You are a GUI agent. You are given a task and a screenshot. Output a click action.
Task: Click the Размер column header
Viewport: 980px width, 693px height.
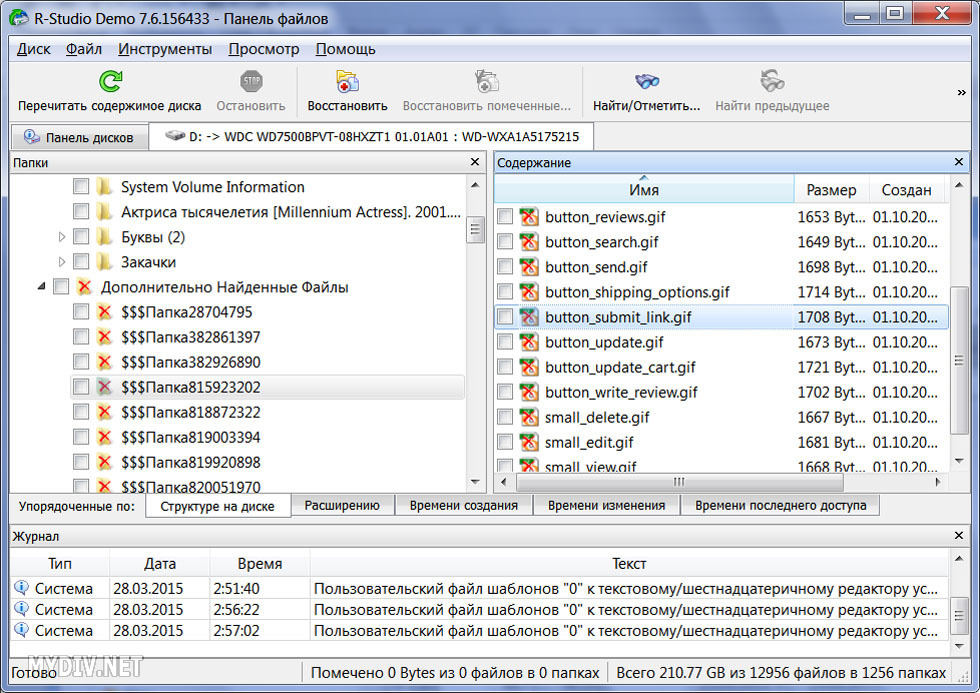coord(831,190)
